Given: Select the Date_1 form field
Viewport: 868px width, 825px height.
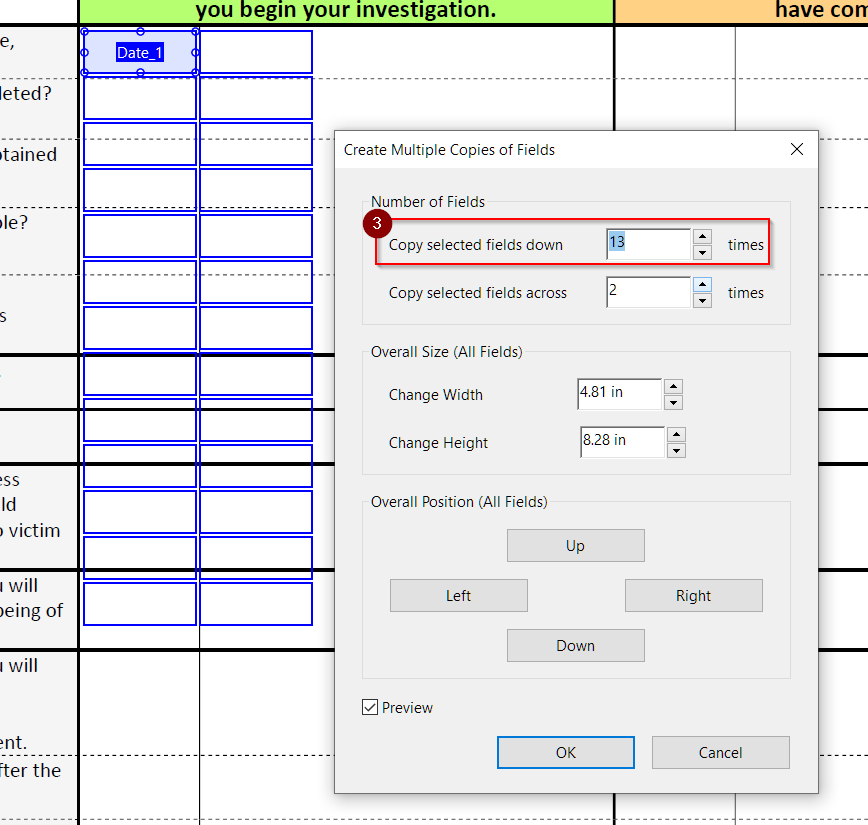Looking at the screenshot, I should coord(139,53).
